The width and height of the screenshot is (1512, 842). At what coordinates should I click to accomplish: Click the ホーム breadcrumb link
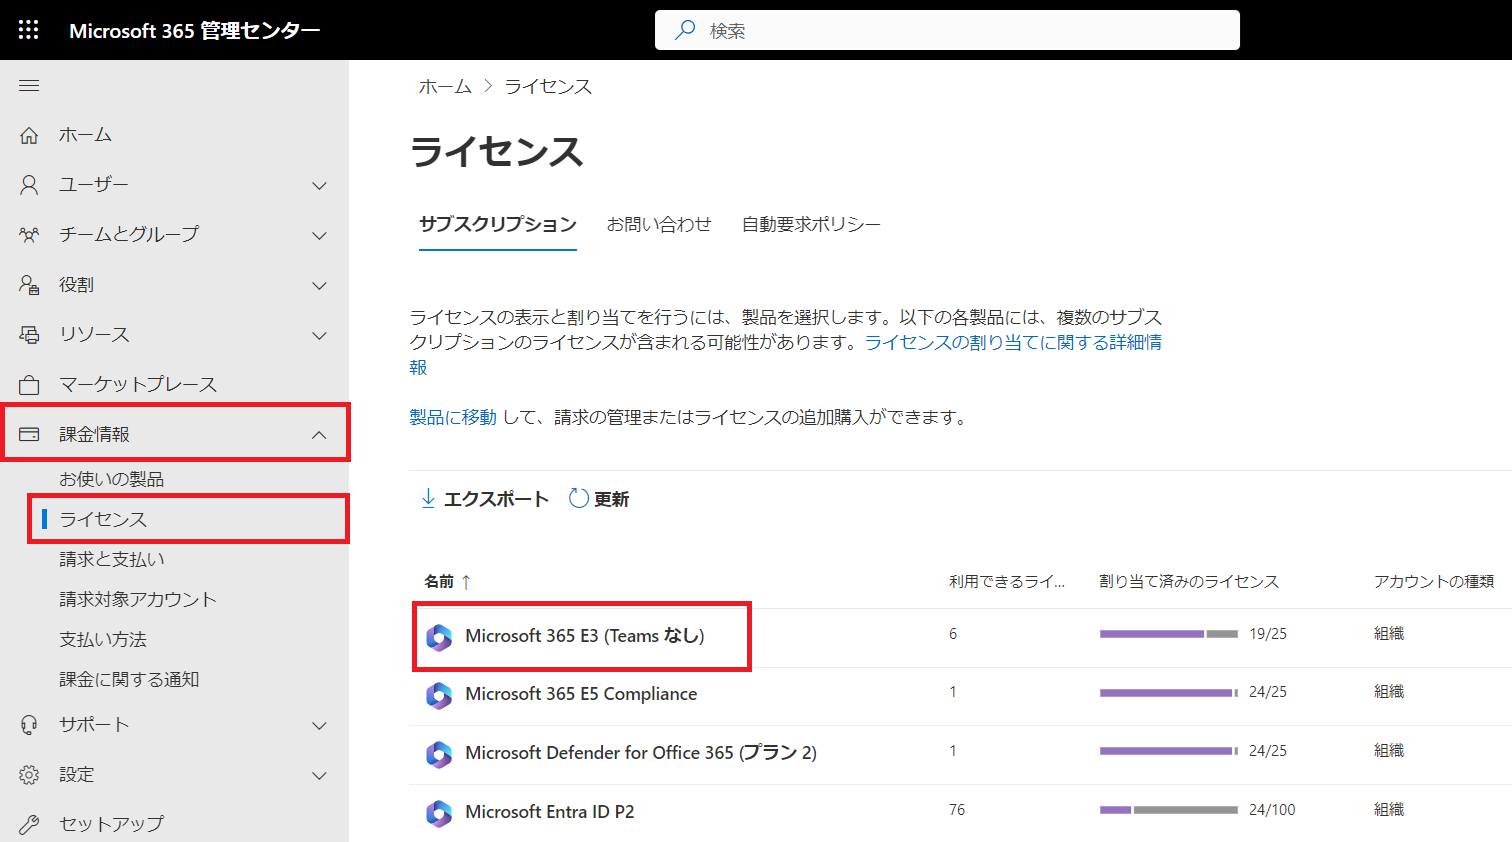click(x=445, y=87)
